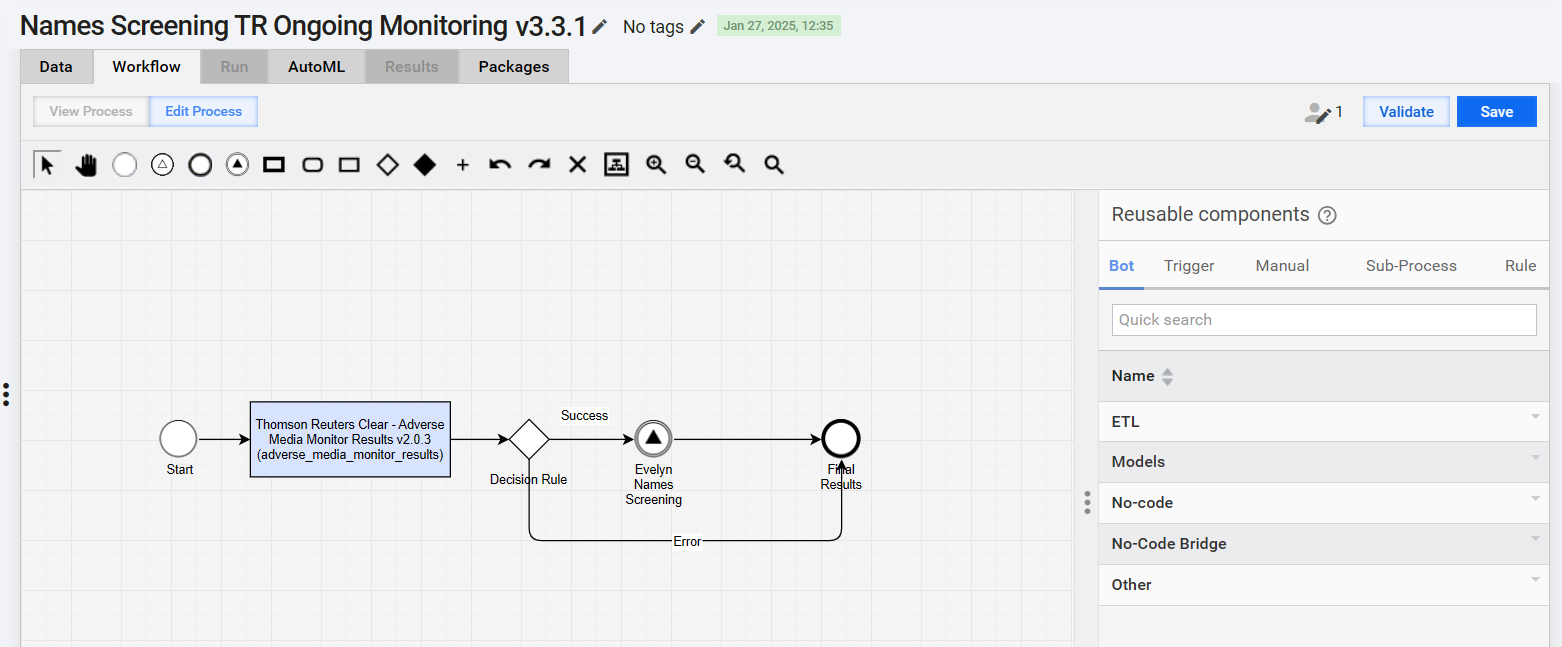
Task: Click the Success flow label
Action: pos(584,416)
